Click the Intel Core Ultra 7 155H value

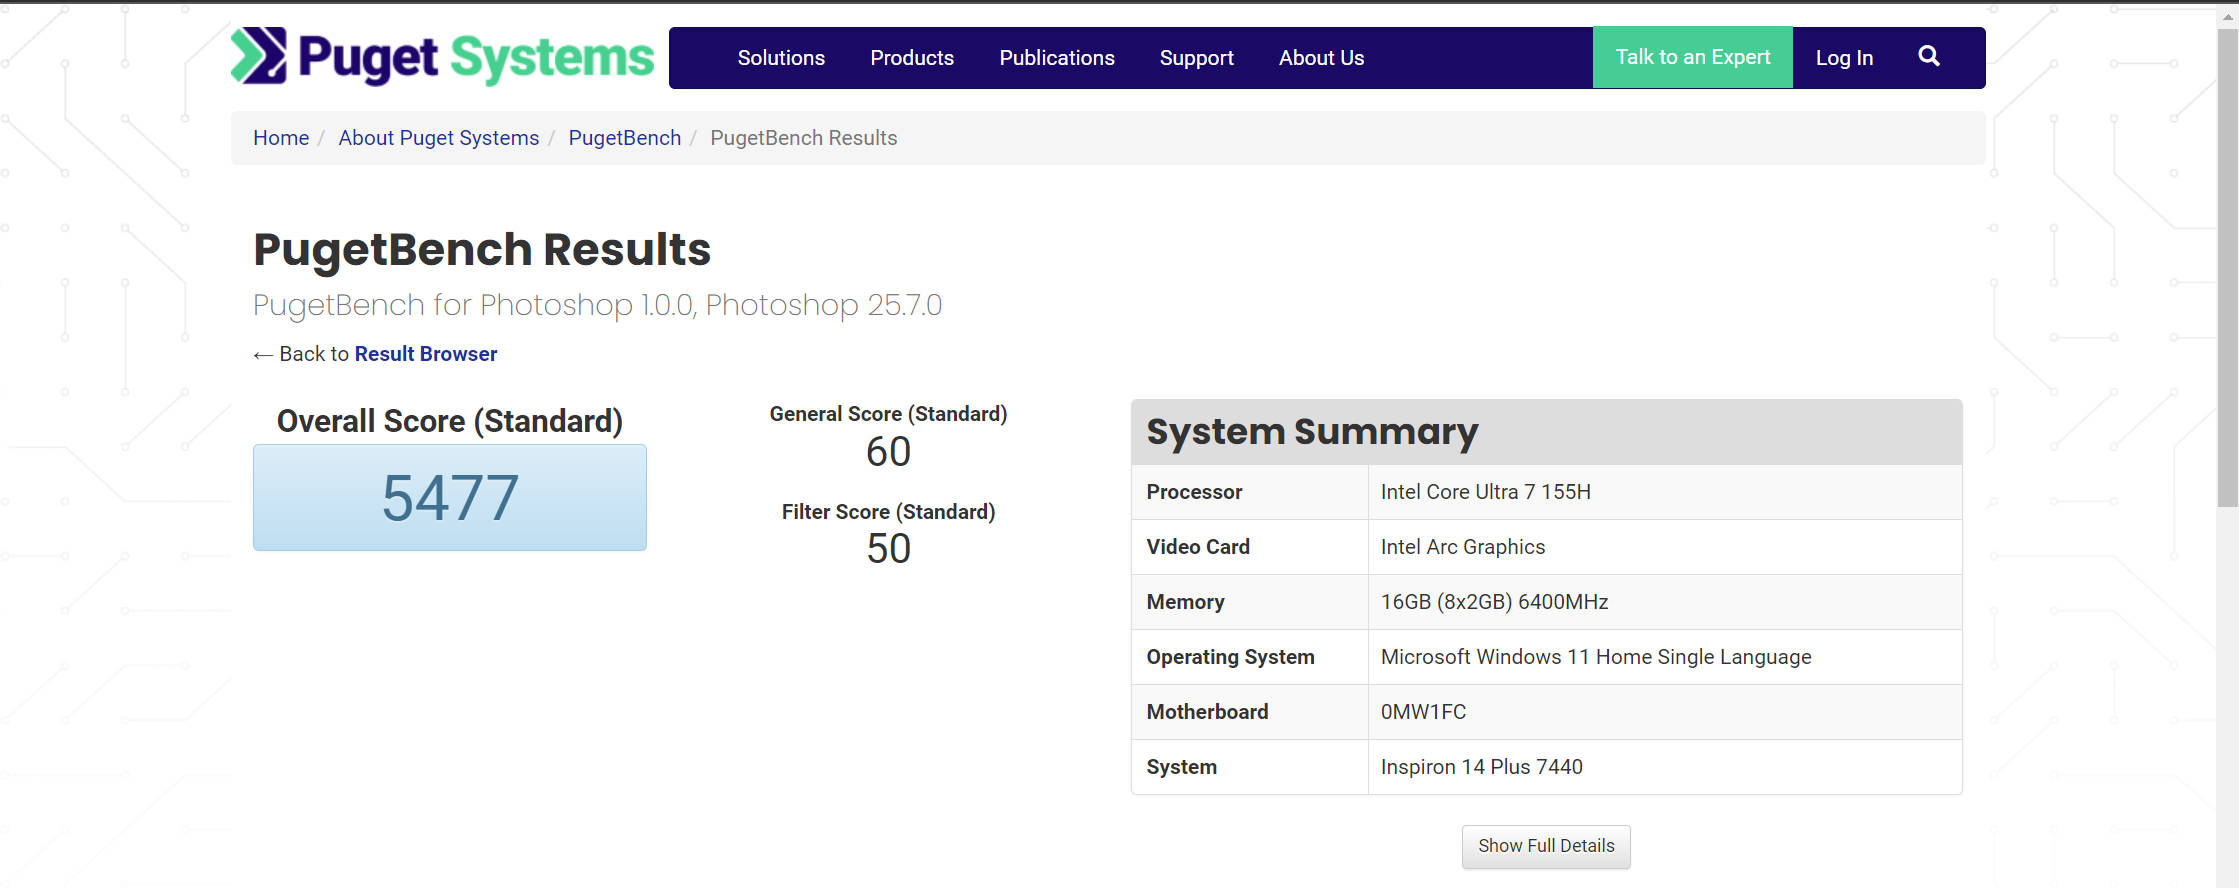point(1485,492)
